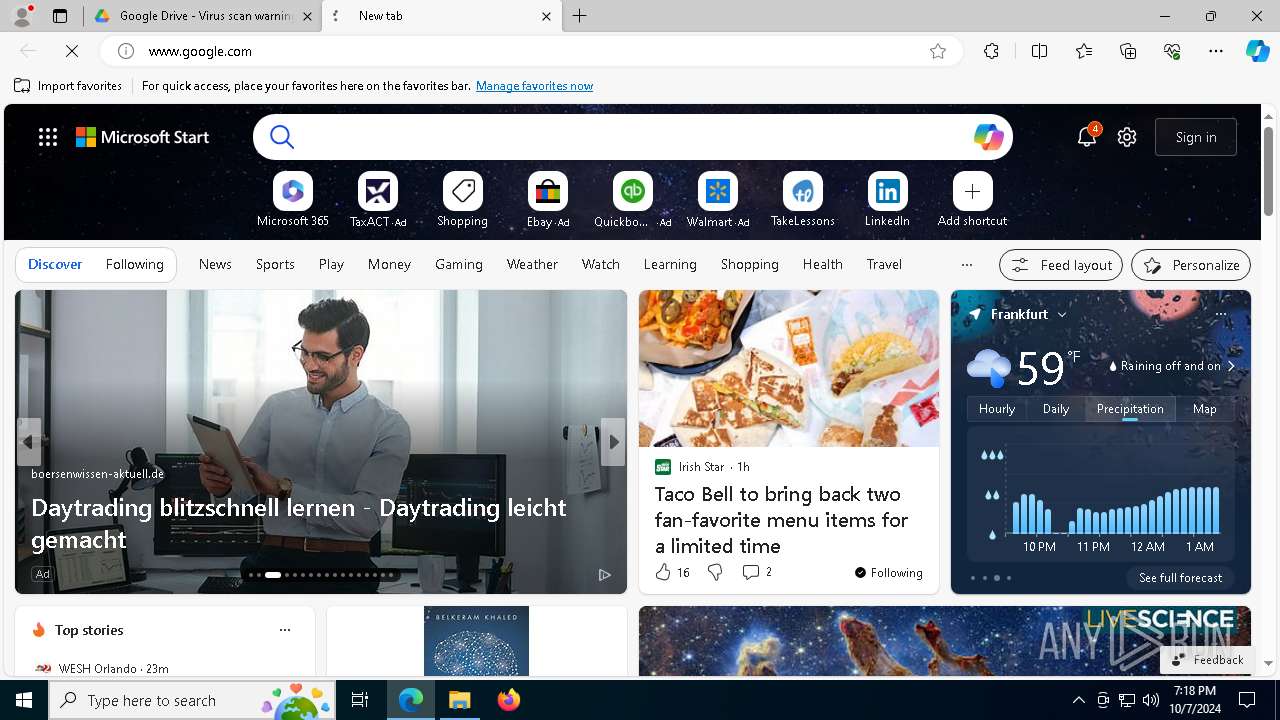The image size is (1280, 720).
Task: Open the Favorites star-list icon
Action: tap(1084, 51)
